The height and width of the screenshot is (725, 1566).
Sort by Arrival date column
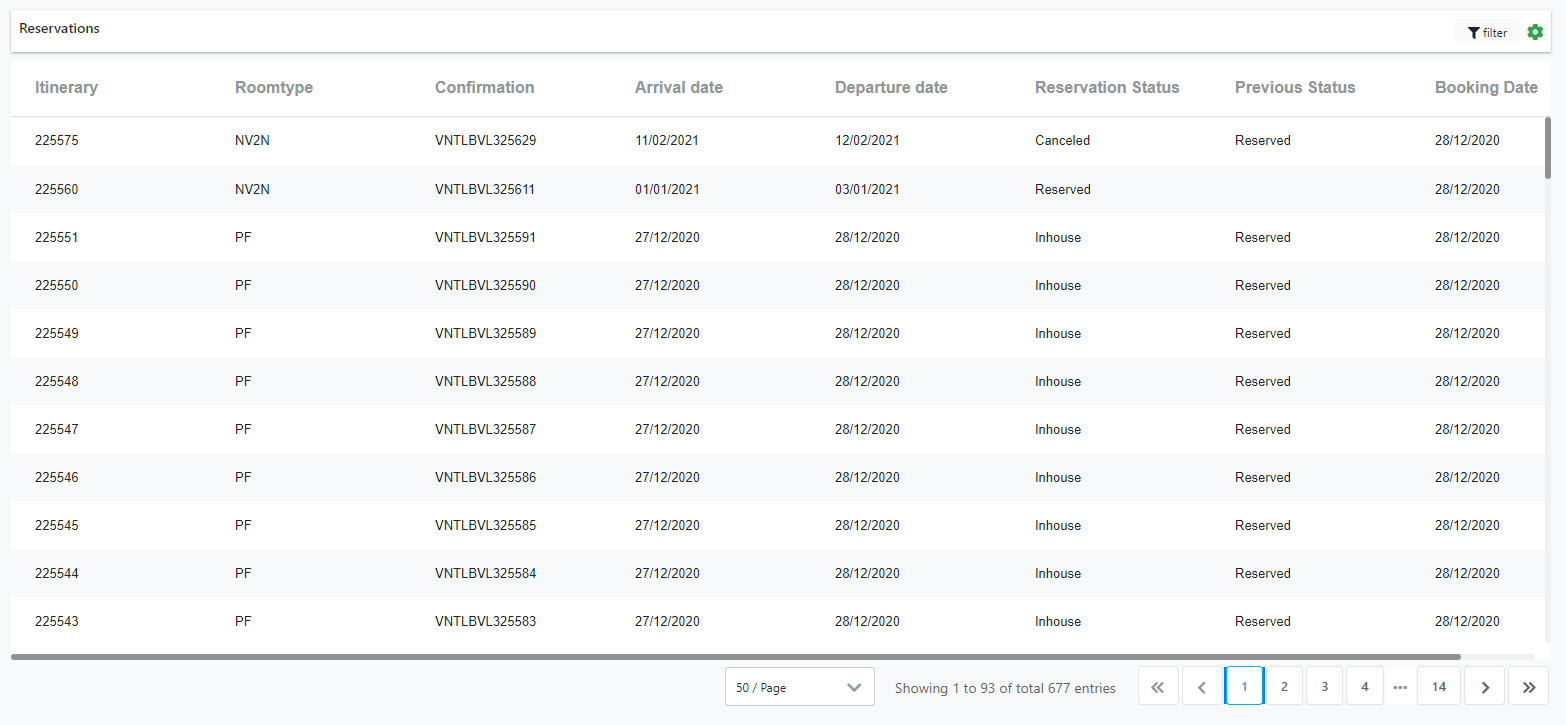pyautogui.click(x=678, y=87)
